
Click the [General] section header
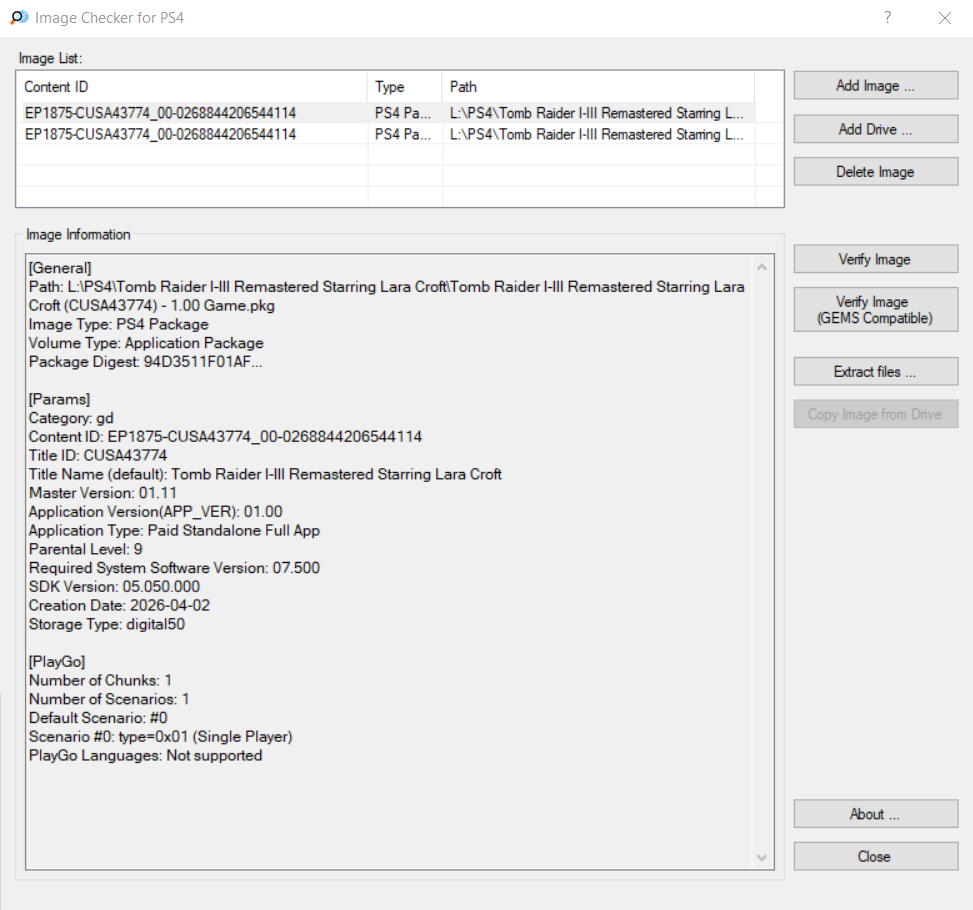coord(60,268)
